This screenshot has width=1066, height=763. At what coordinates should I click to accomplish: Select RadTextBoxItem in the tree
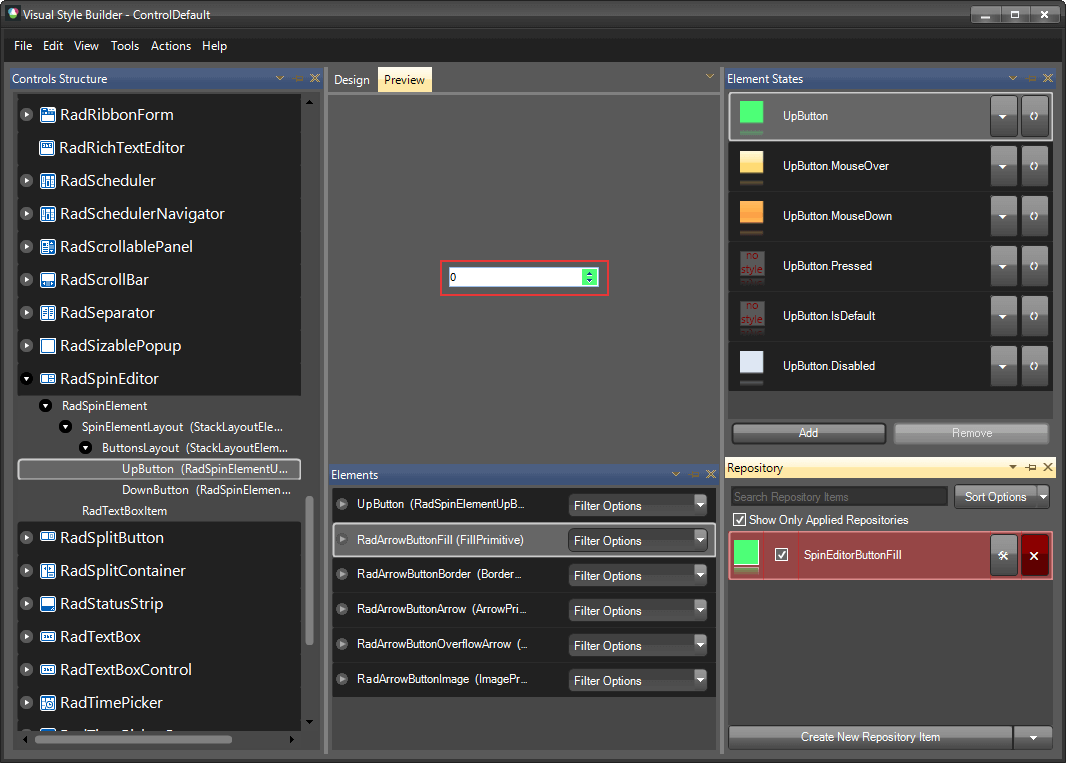[124, 511]
